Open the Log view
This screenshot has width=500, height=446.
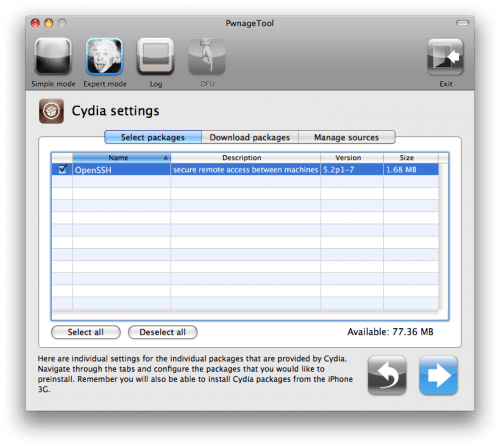click(156, 56)
